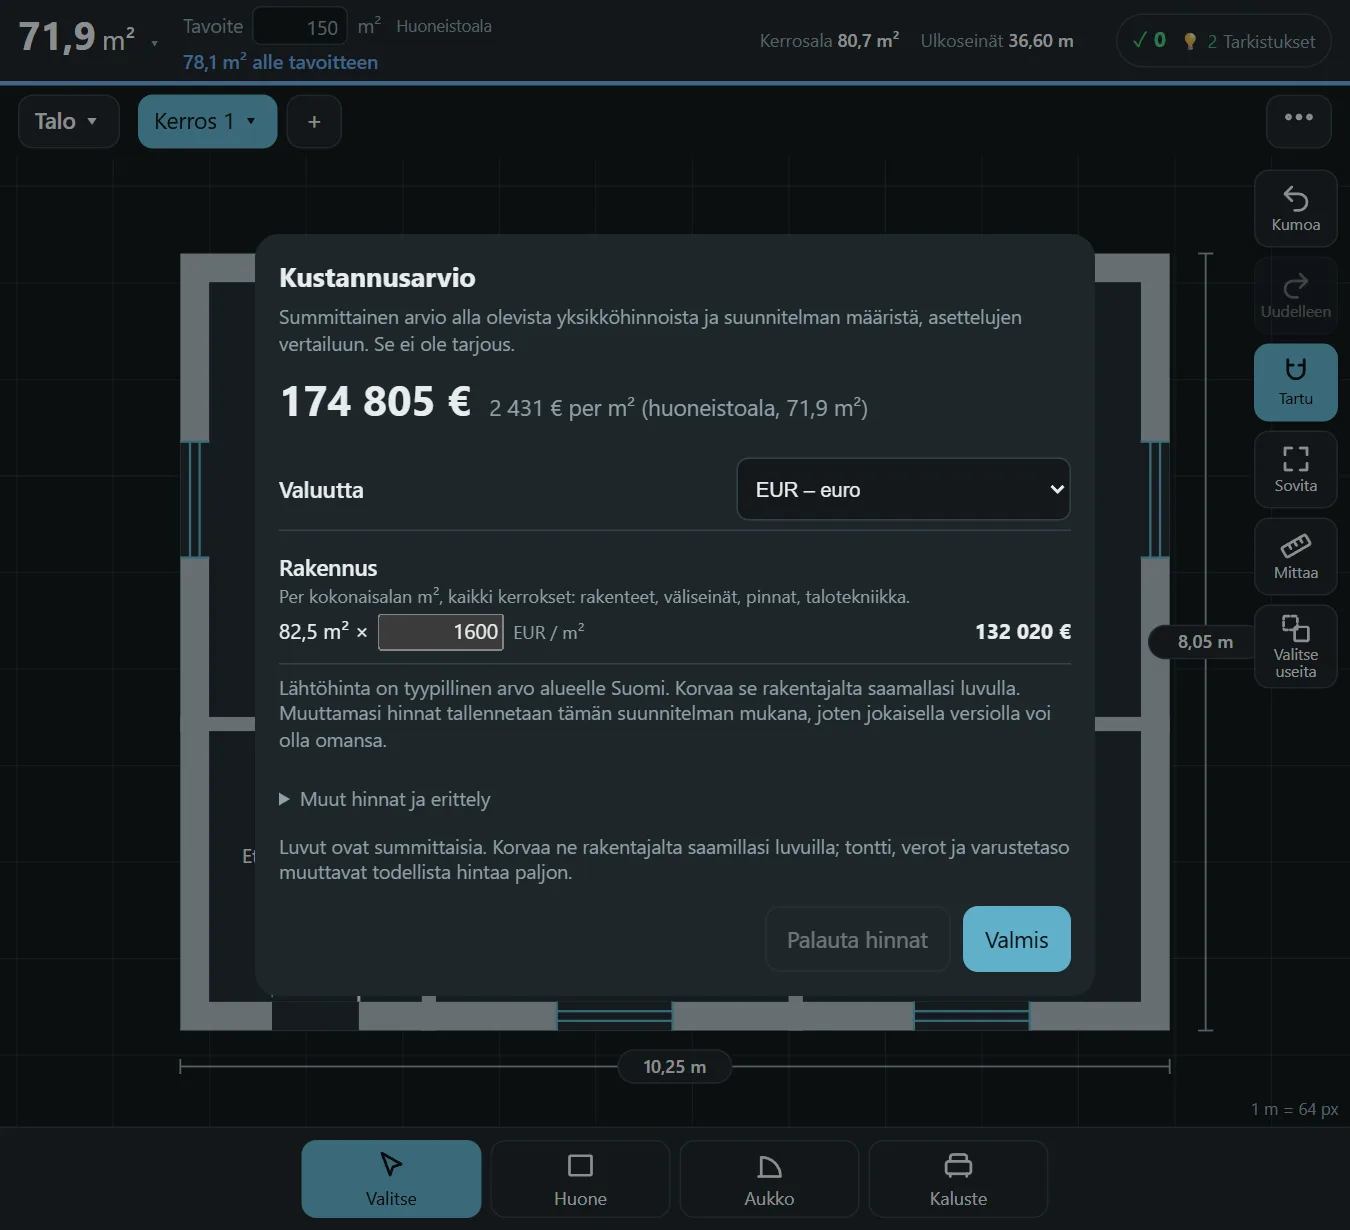1350x1230 pixels.
Task: Click the 174 805 € total estimate
Action: [x=376, y=402]
